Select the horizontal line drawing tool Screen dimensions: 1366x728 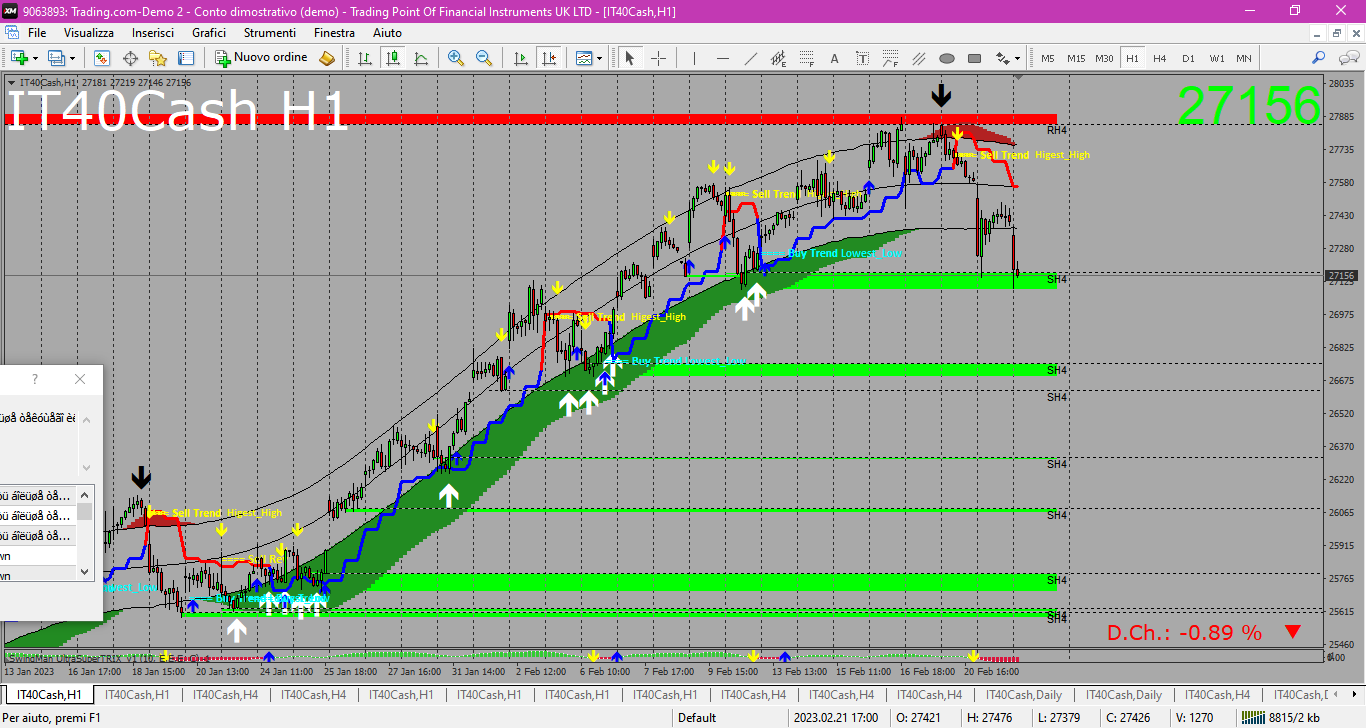[x=722, y=58]
